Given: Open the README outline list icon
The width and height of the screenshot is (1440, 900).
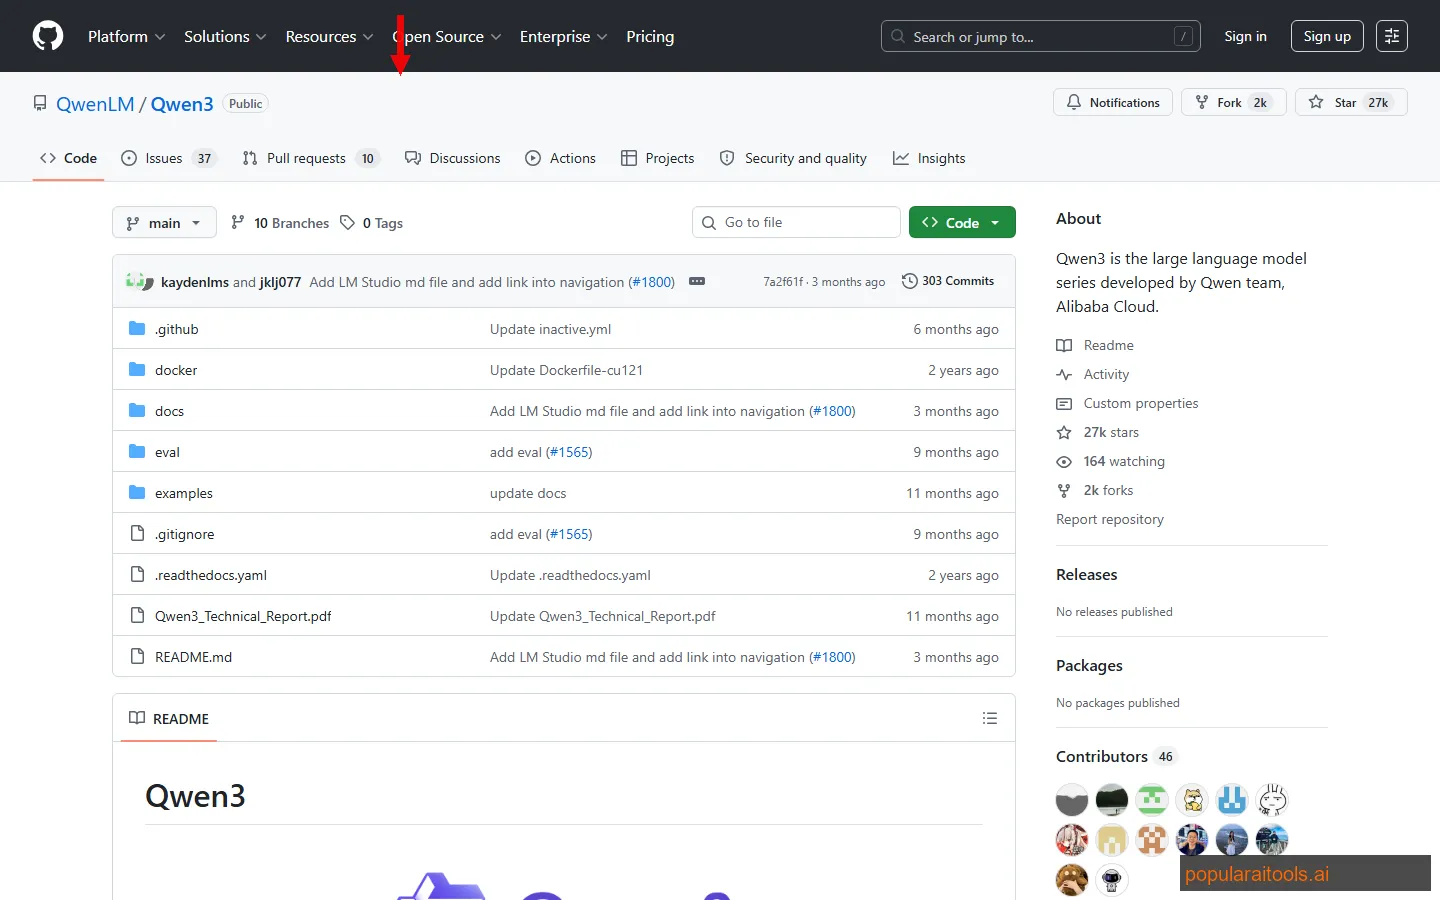Looking at the screenshot, I should [x=989, y=718].
